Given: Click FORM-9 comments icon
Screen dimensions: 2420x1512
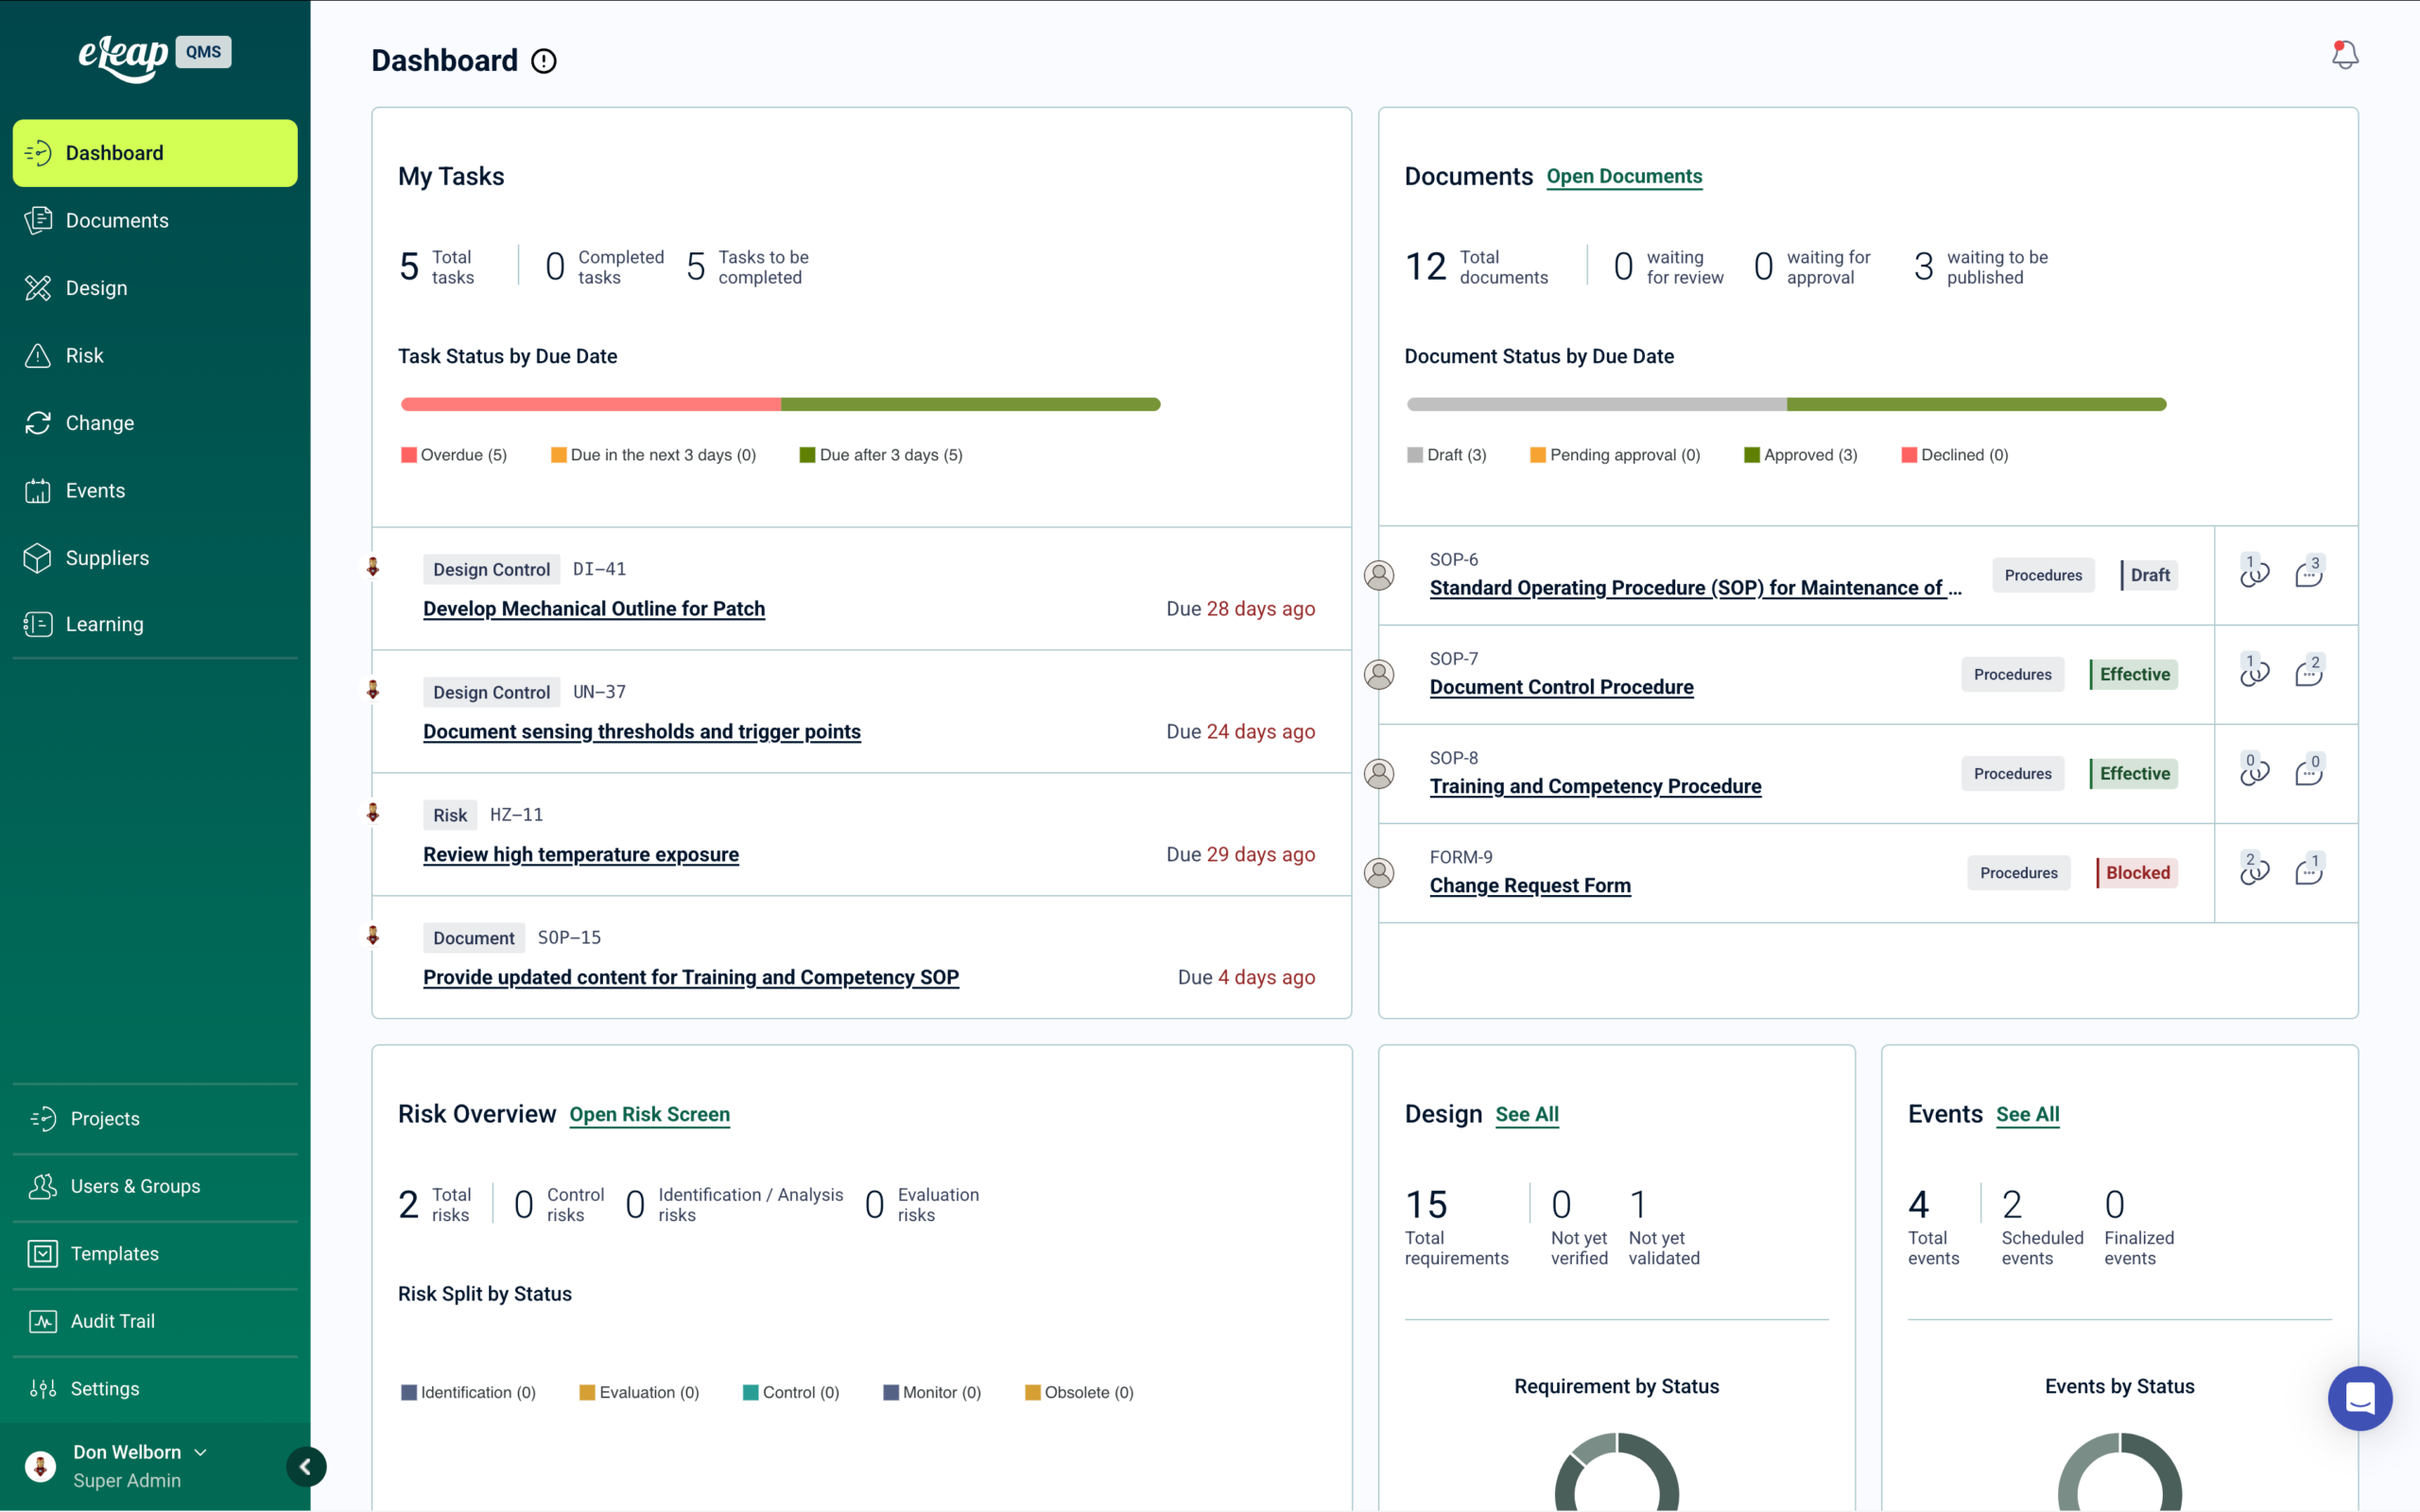Looking at the screenshot, I should [x=2308, y=871].
